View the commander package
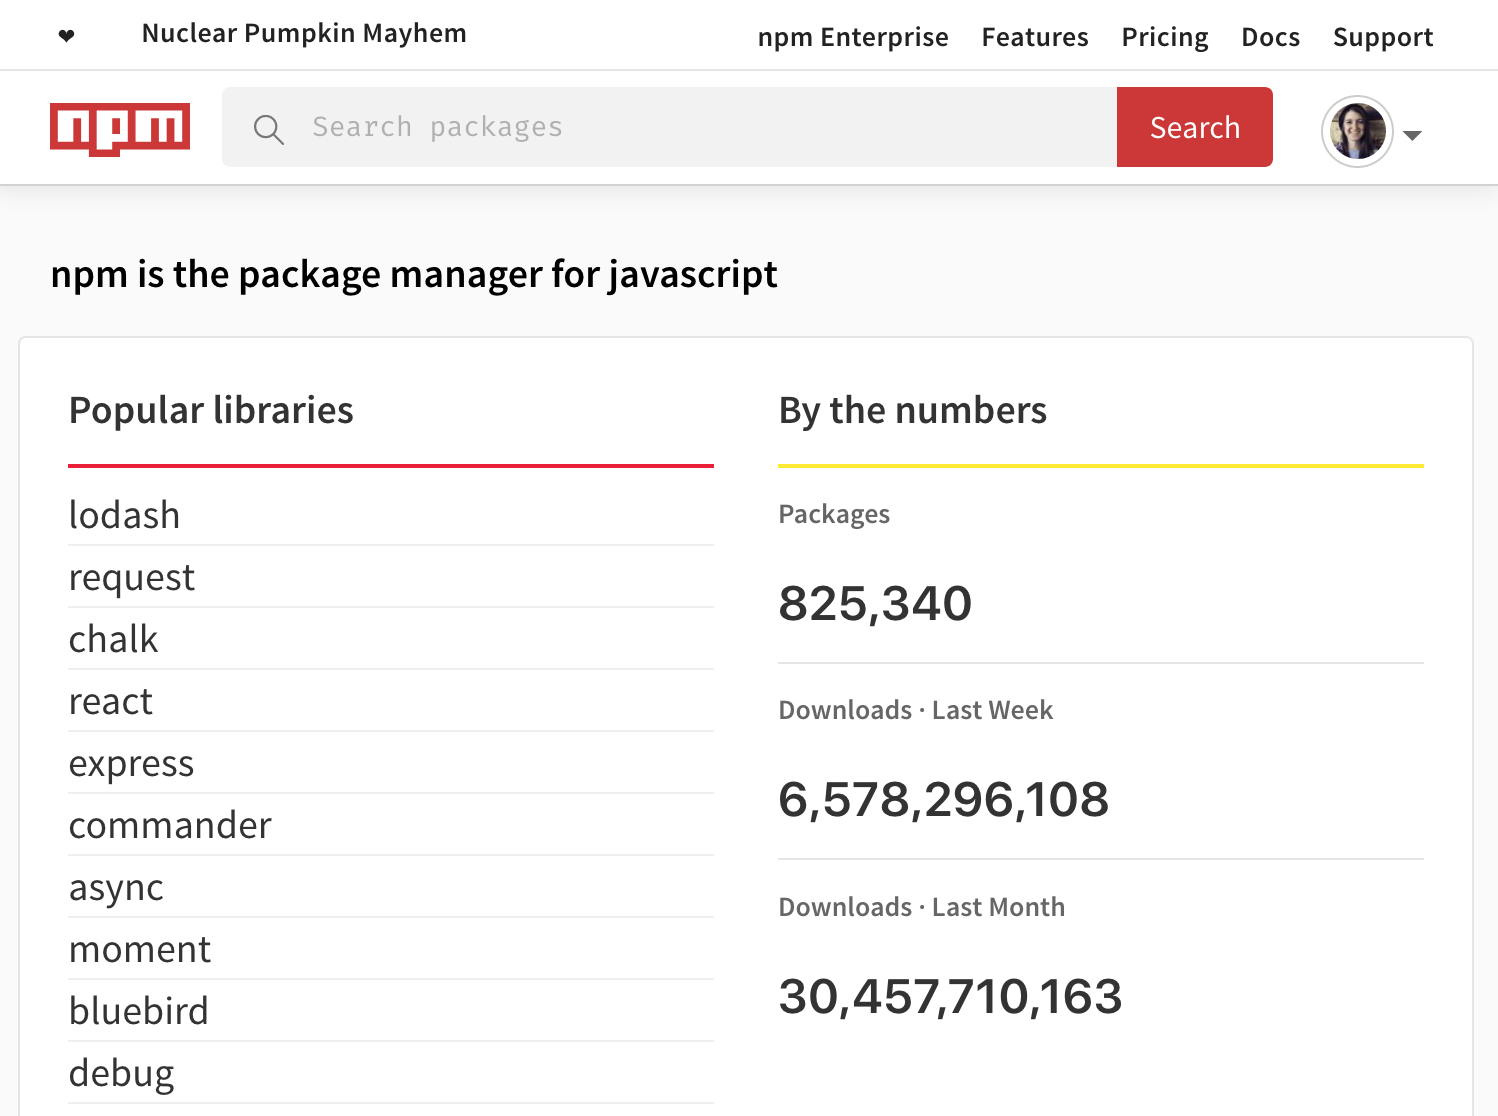 pyautogui.click(x=170, y=825)
